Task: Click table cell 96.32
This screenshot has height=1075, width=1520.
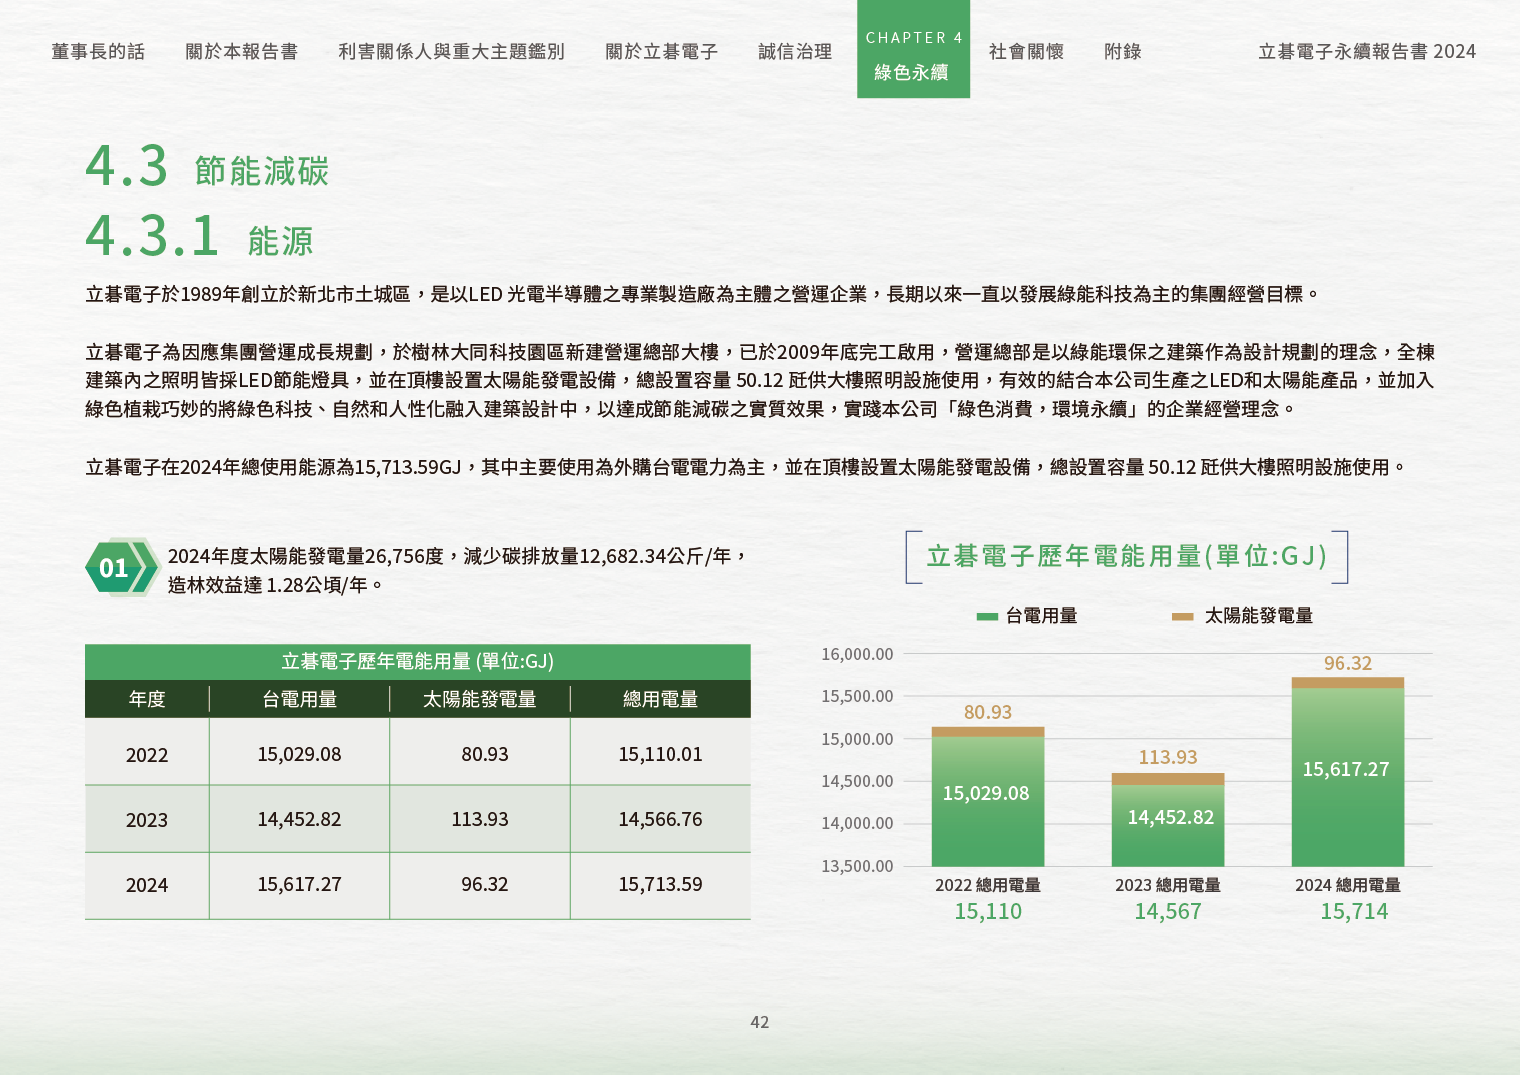Action: (485, 884)
